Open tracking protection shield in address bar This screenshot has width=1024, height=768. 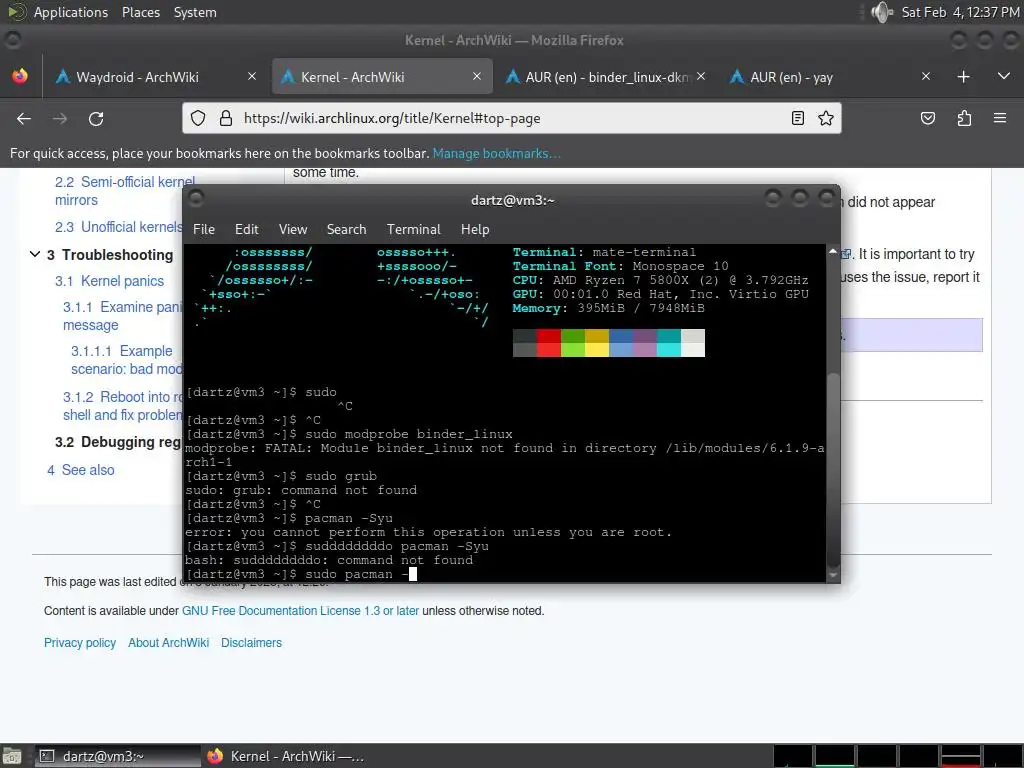(x=198, y=118)
